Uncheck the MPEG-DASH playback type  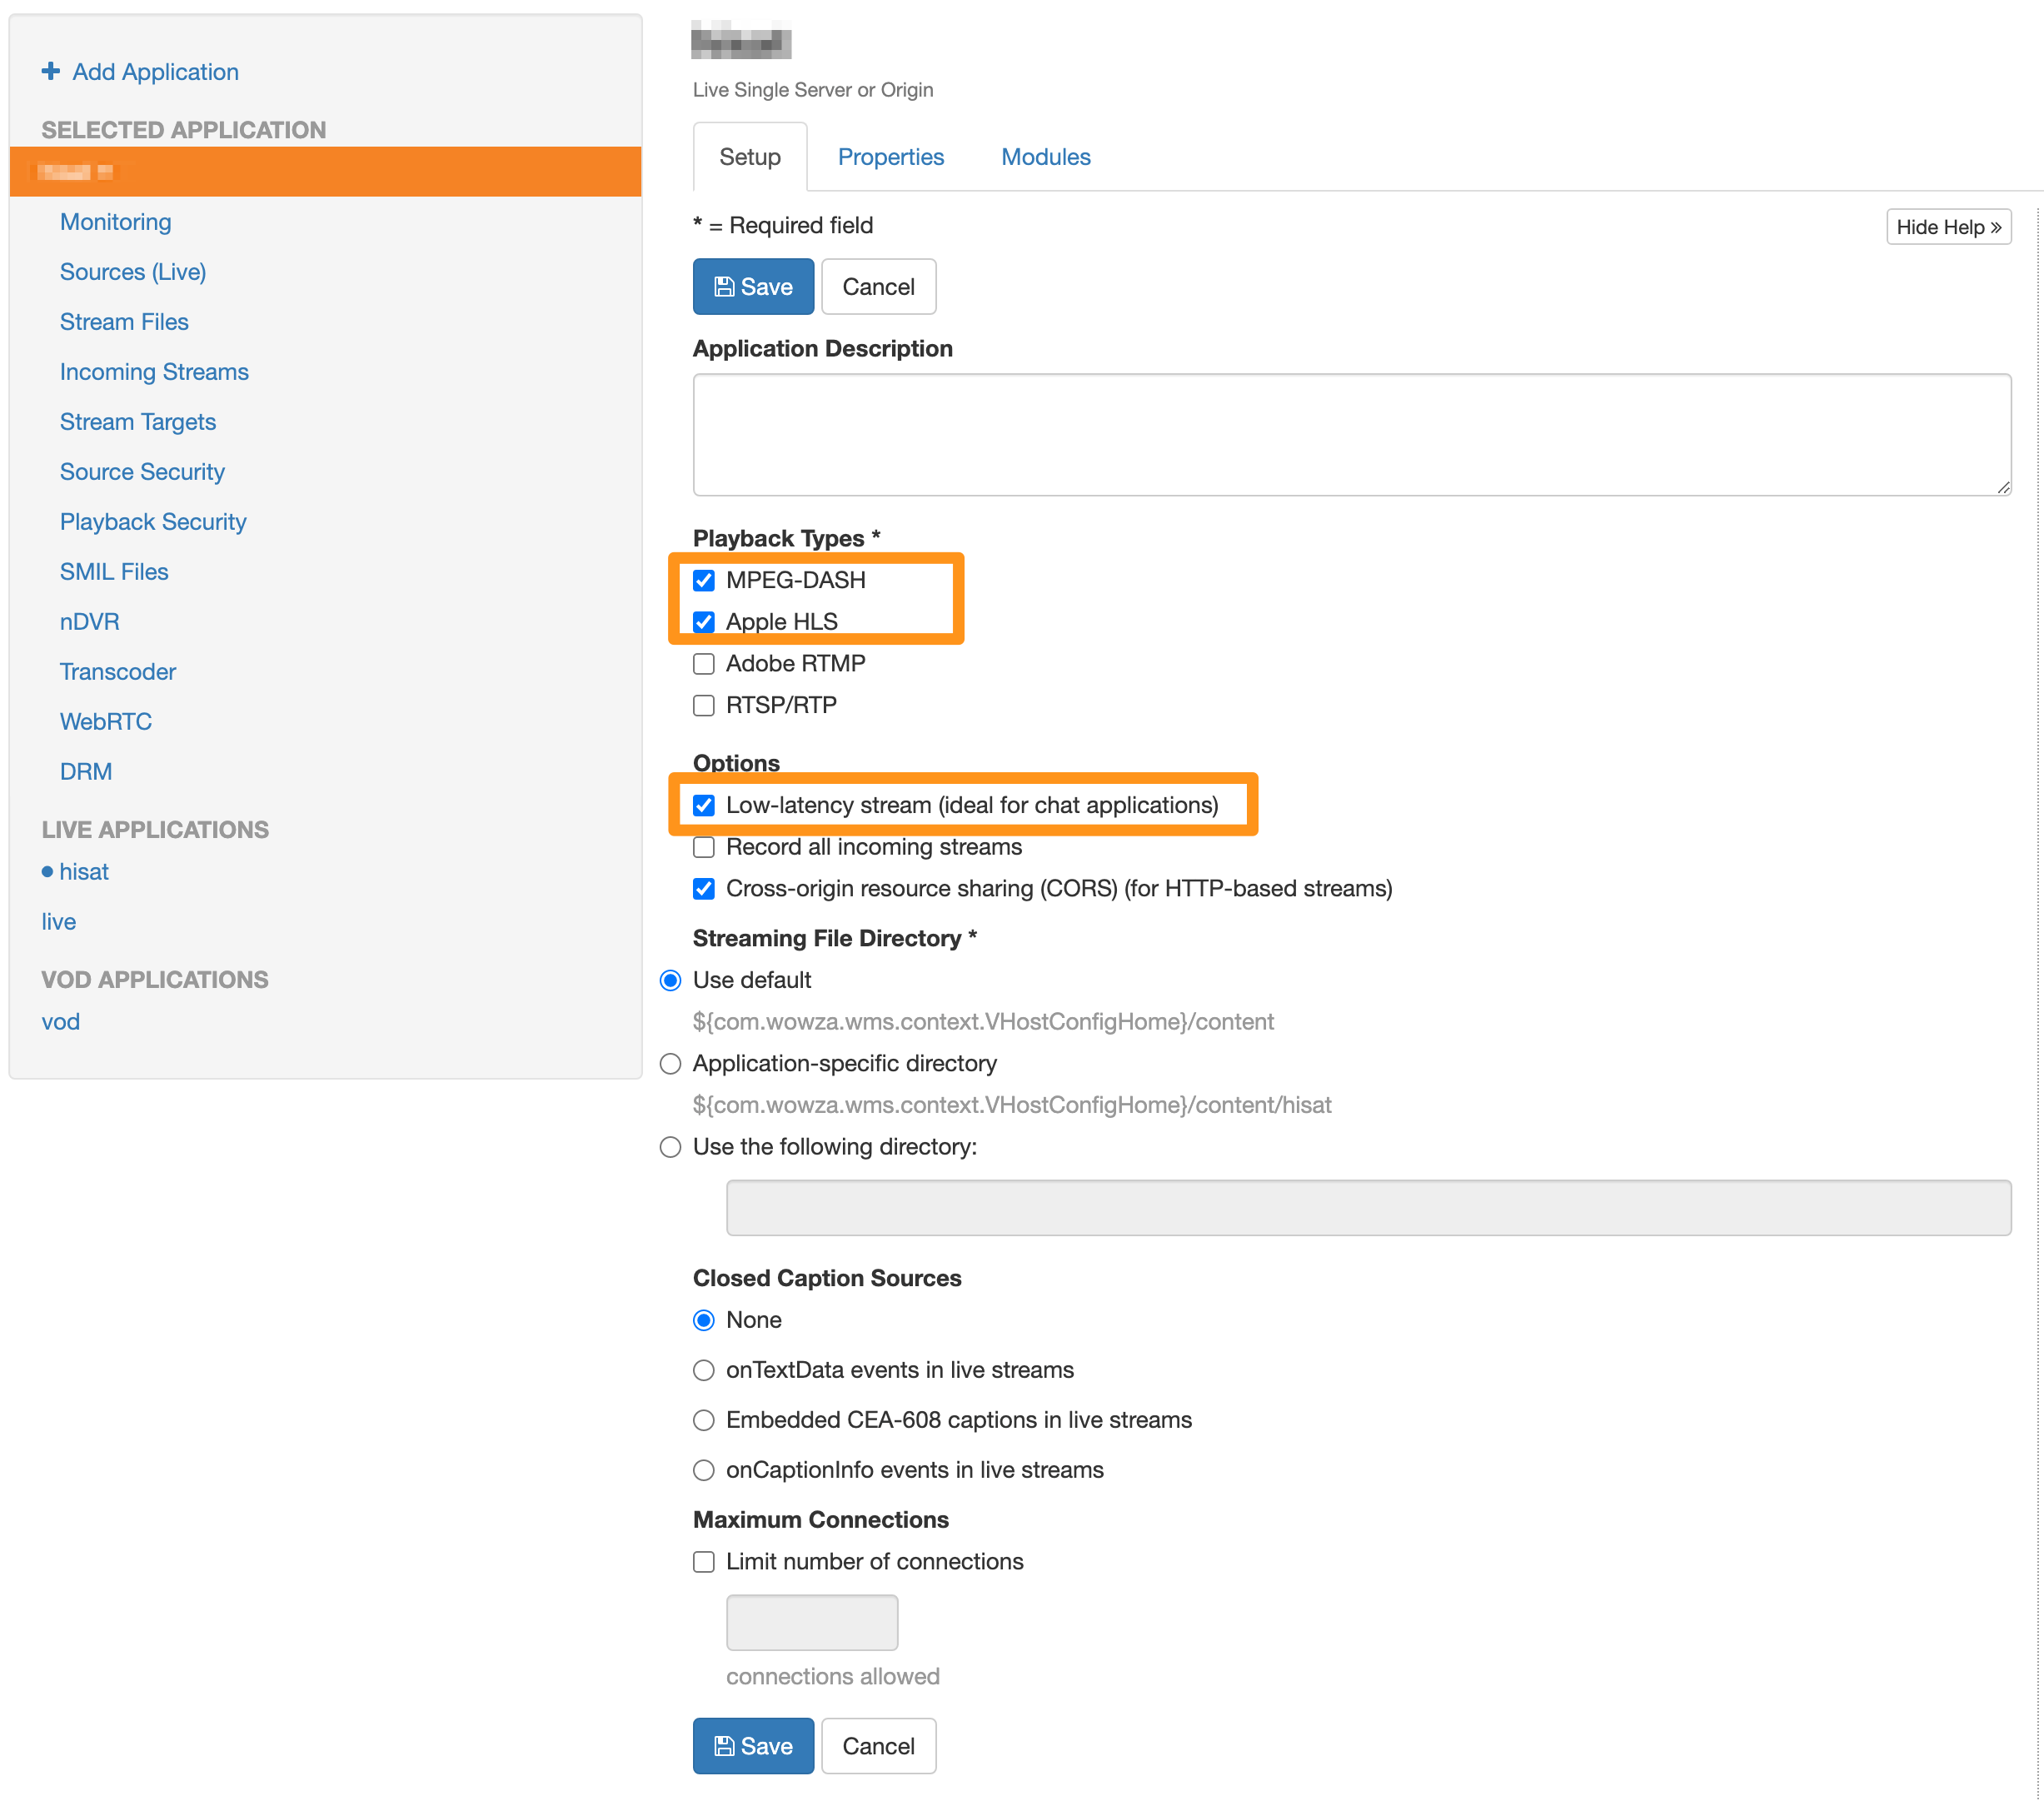[x=704, y=580]
